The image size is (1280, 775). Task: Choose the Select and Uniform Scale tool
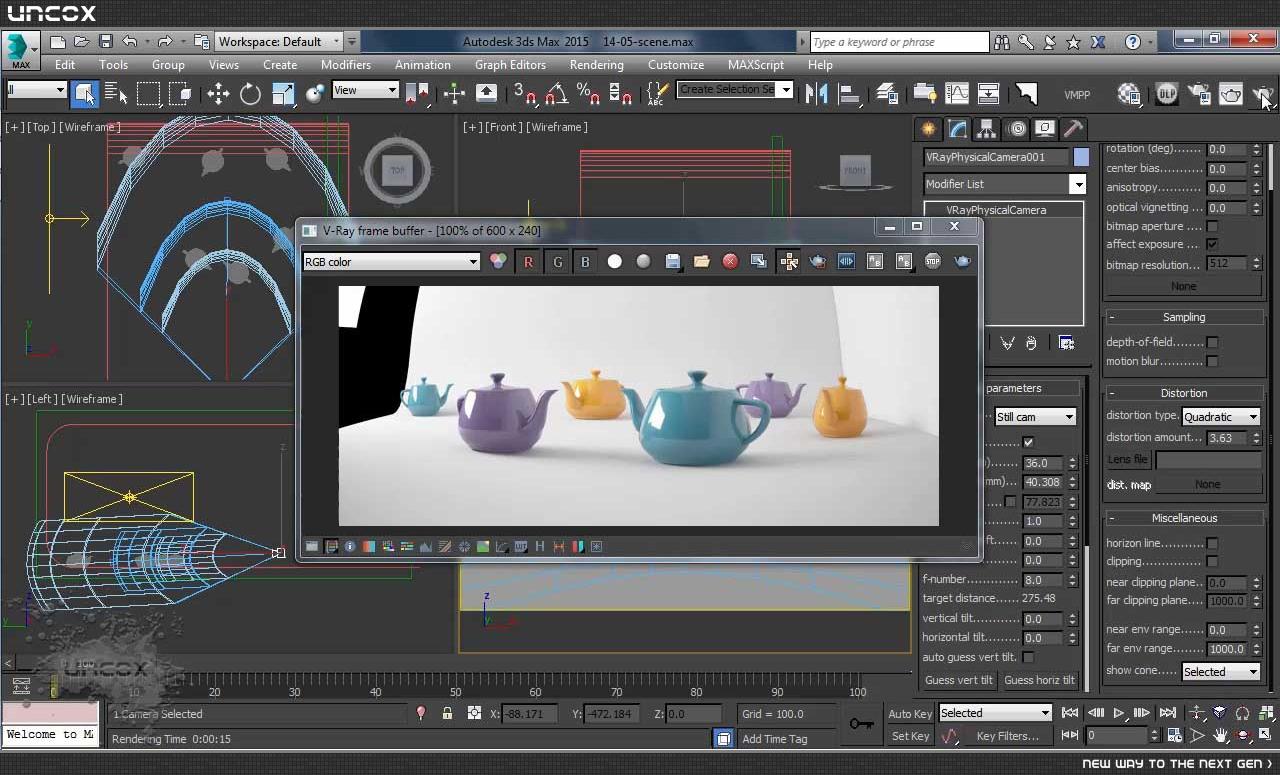(283, 94)
